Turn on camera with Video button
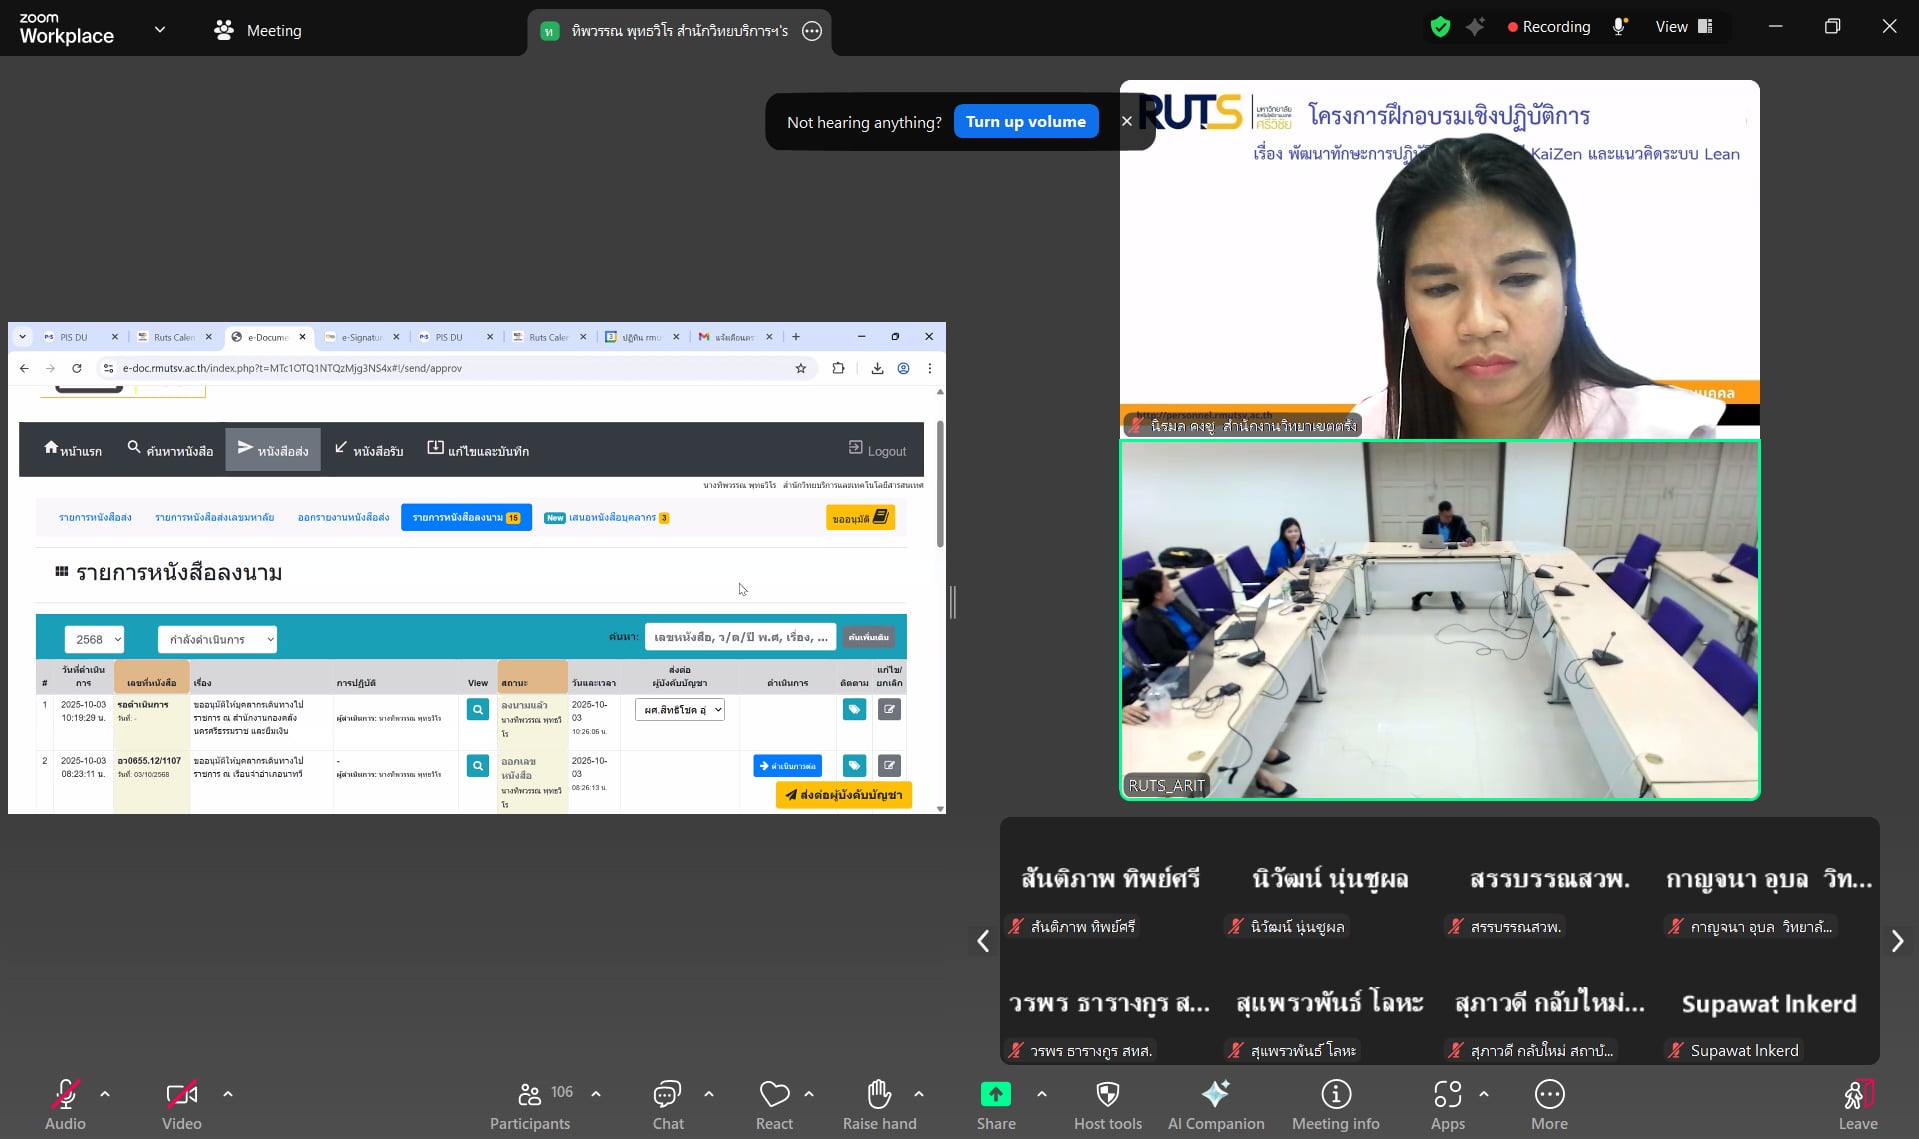1919x1139 pixels. click(x=181, y=1104)
